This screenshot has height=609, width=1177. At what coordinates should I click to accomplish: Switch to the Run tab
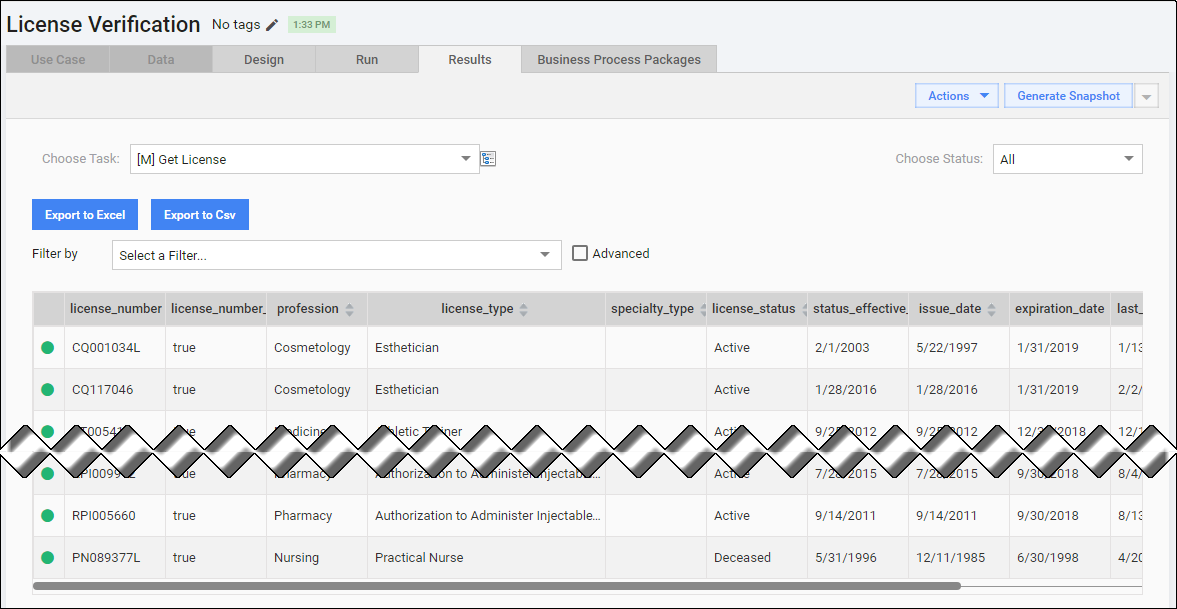point(366,59)
